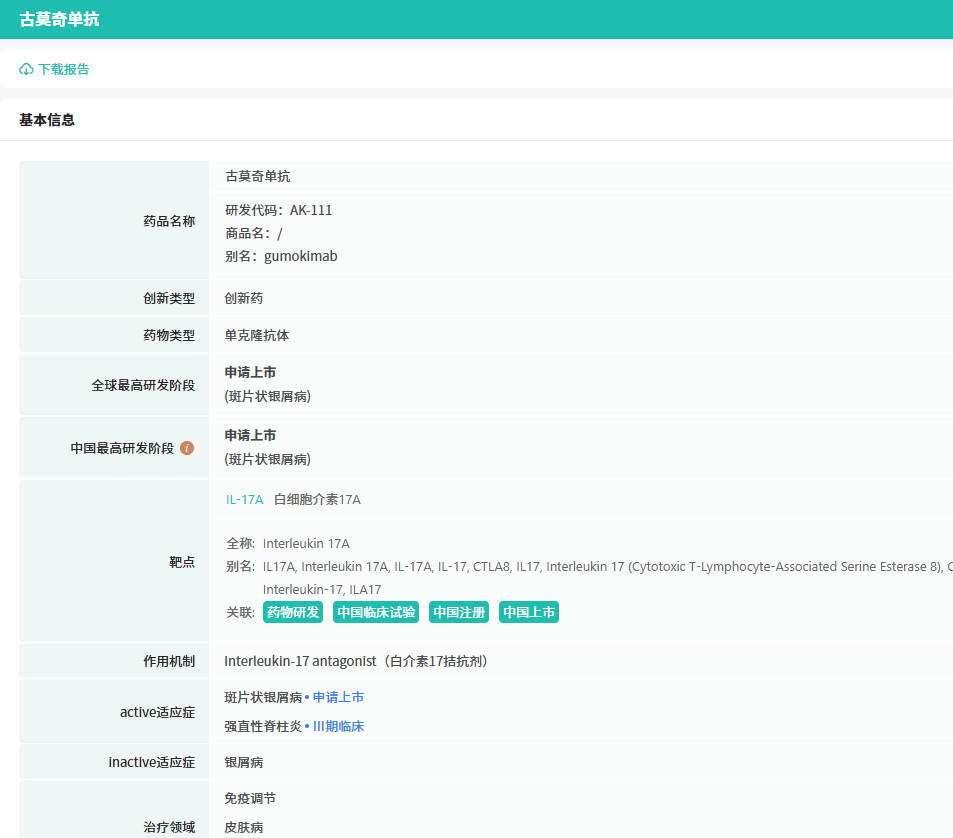
Task: Click 申请上市 link next to active 斑片状银屑病
Action: coord(338,697)
